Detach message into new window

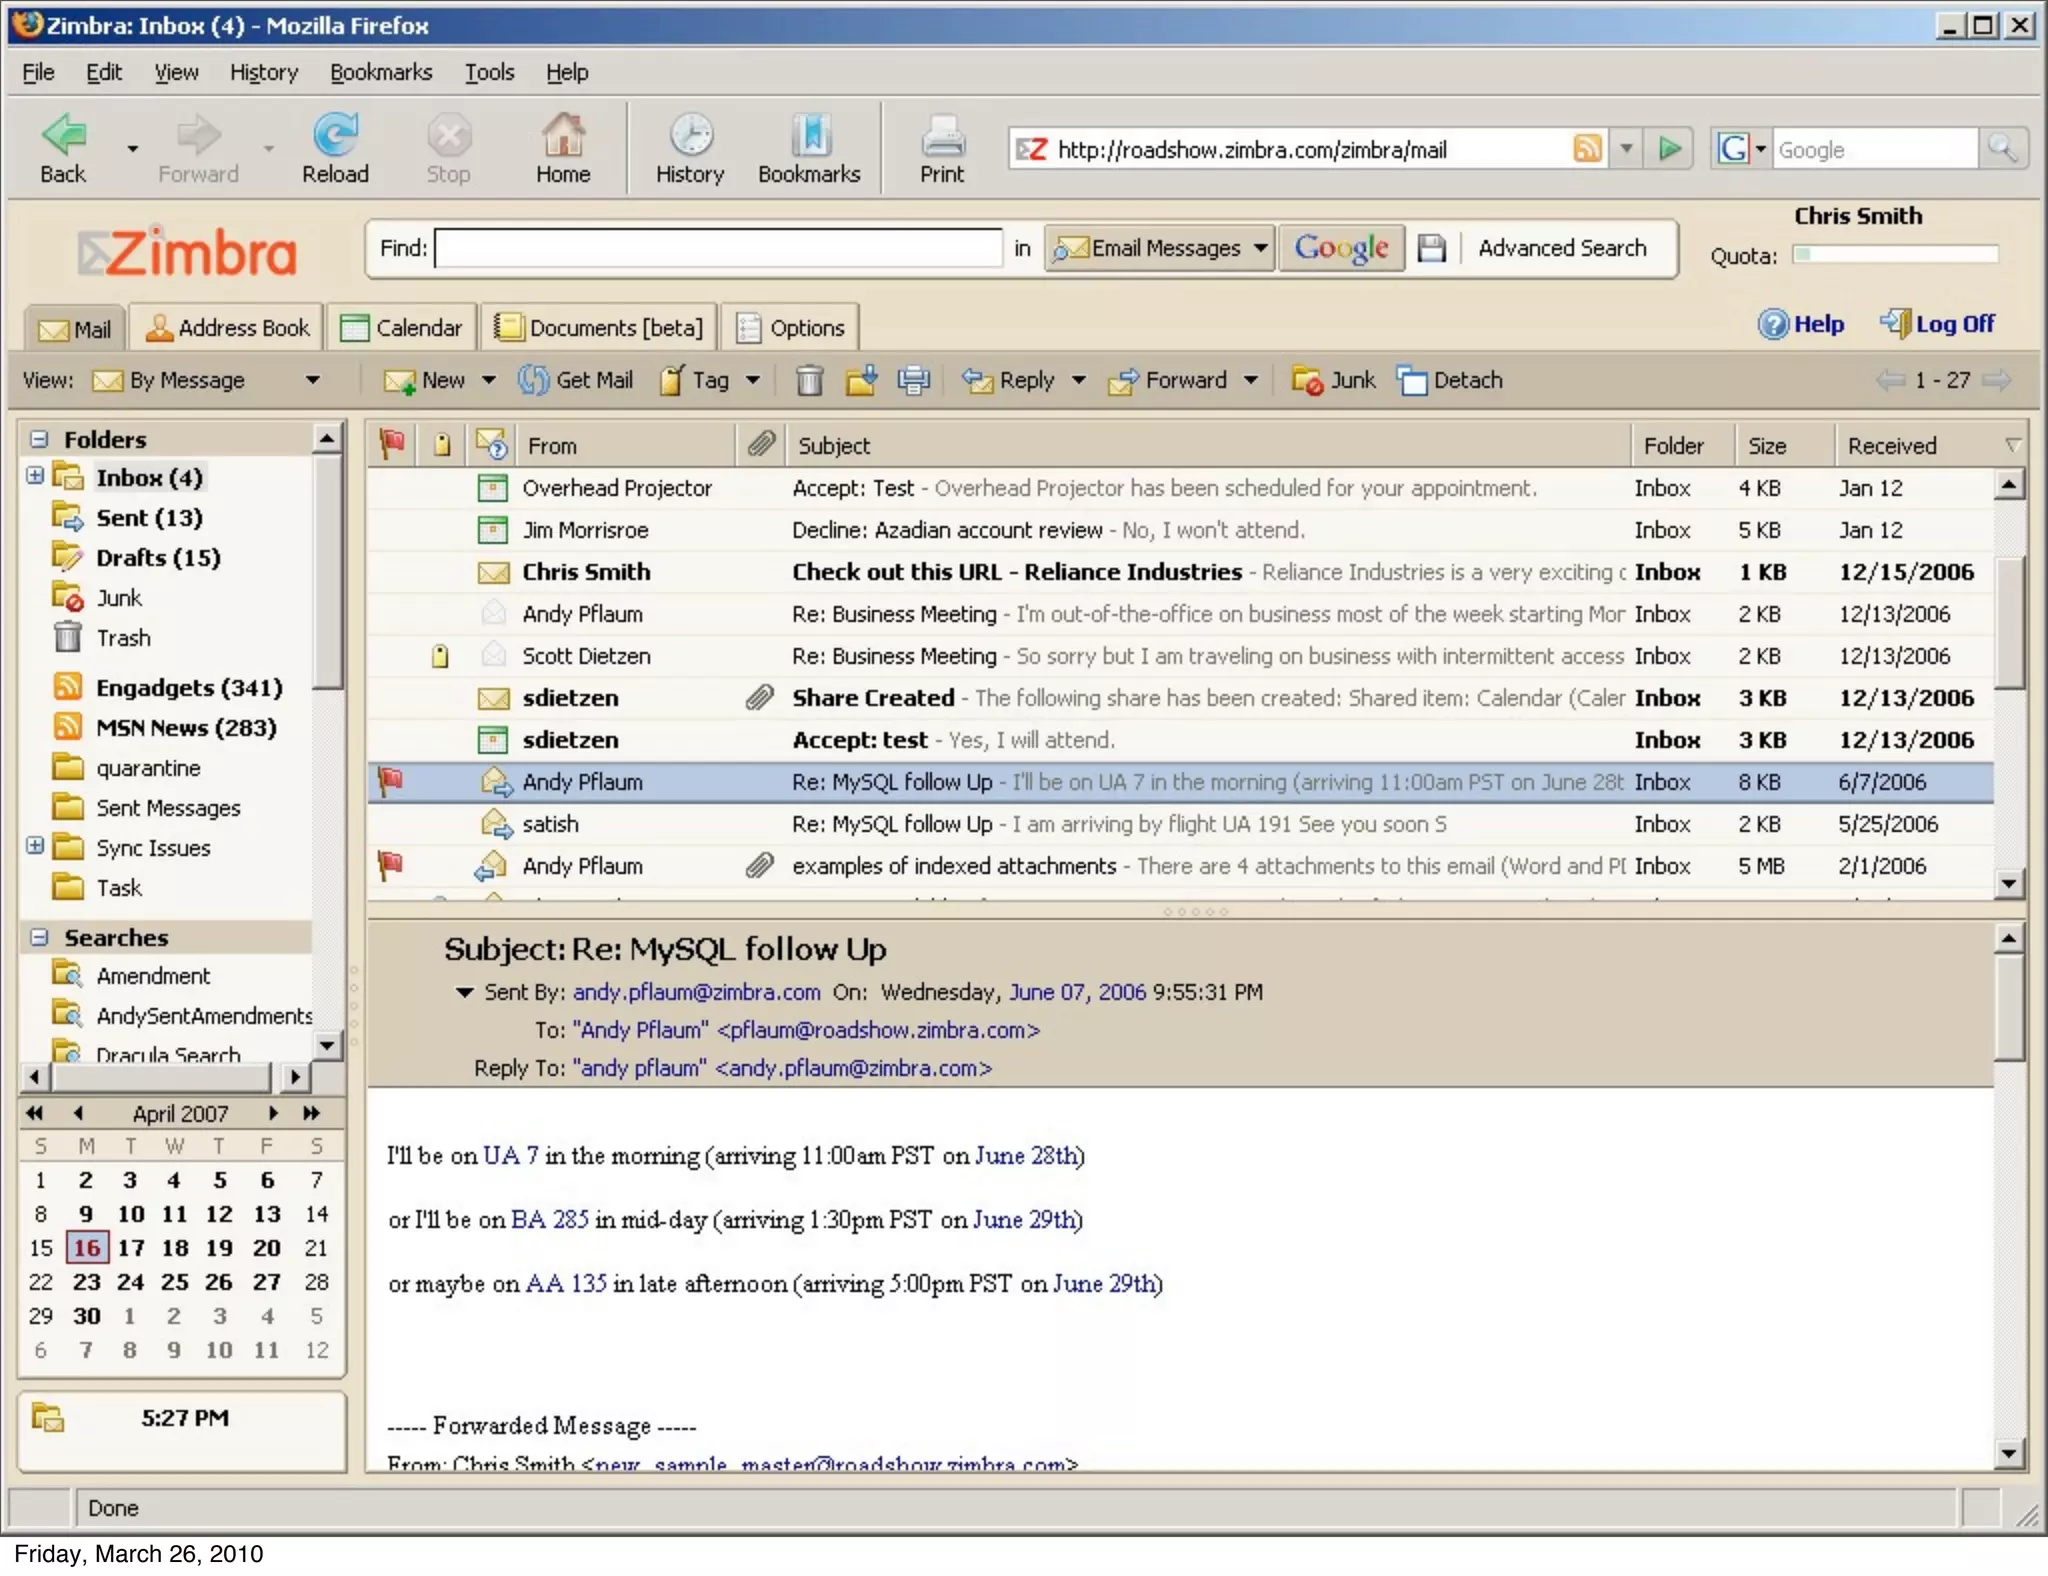click(1451, 381)
